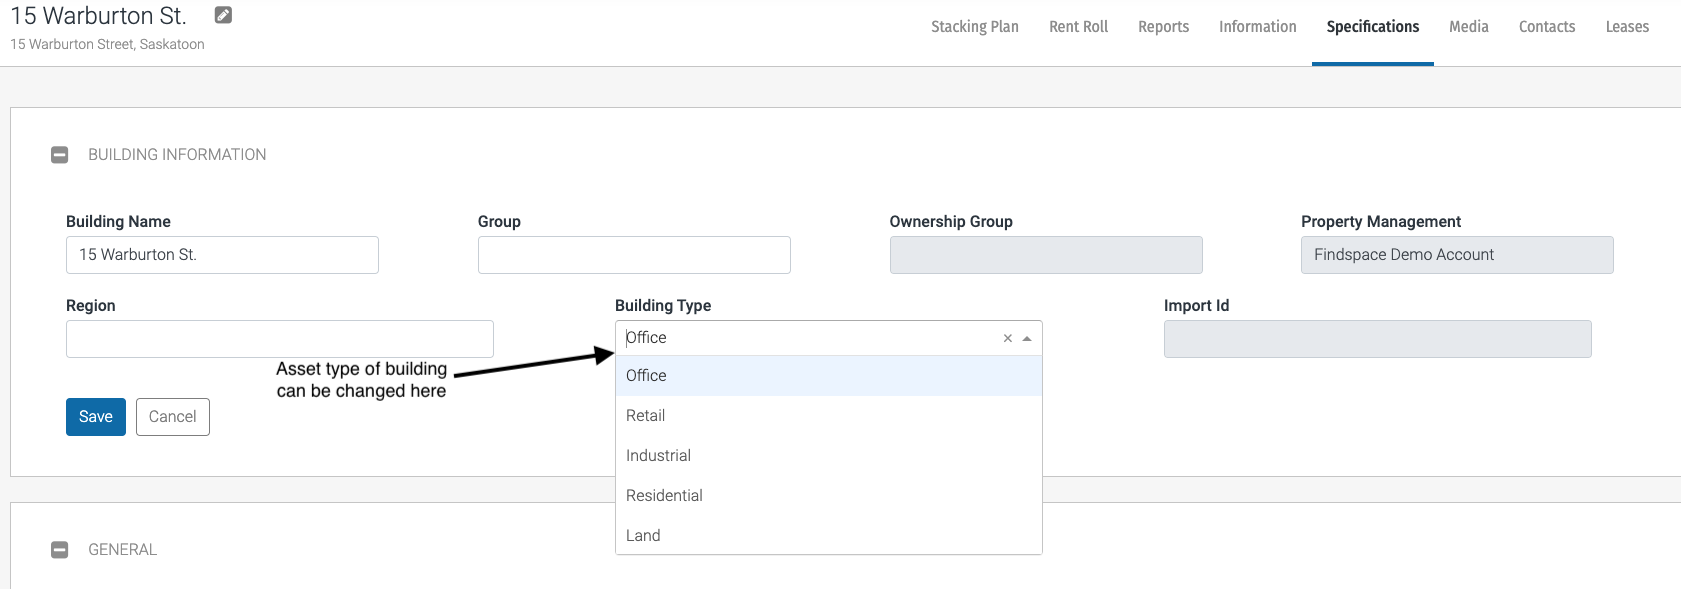View the Leases tab
Screen dimensions: 1681x589
[x=1627, y=27]
